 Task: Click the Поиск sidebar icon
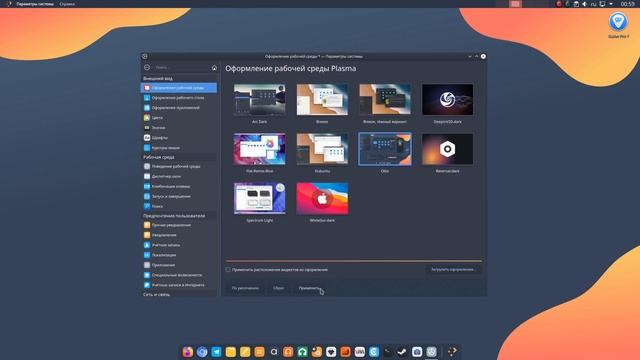[147, 207]
